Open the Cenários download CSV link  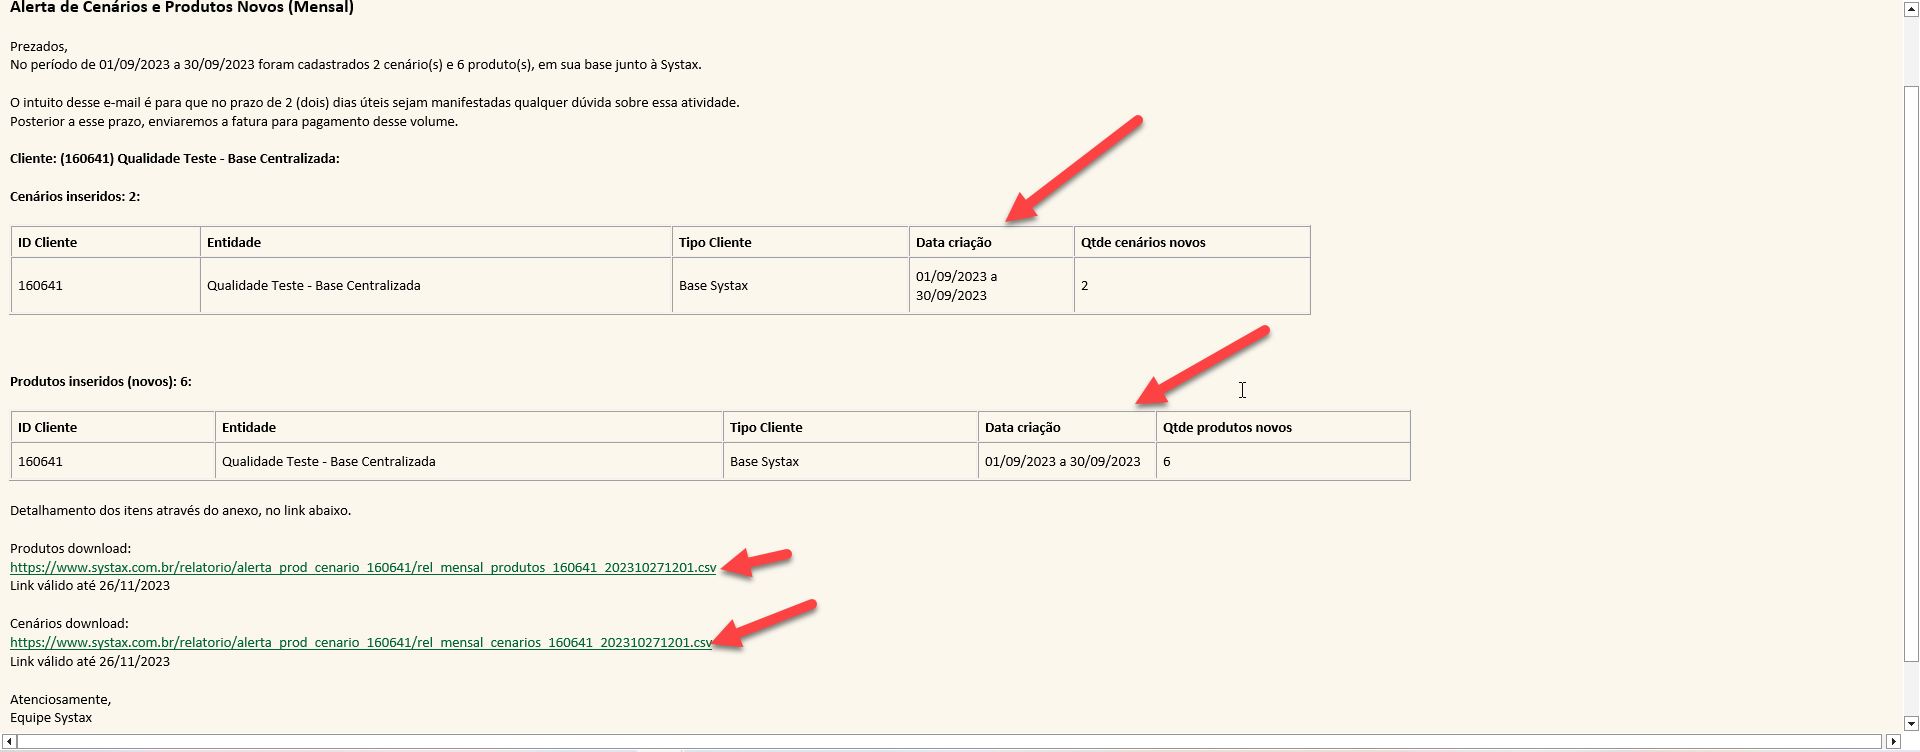[x=361, y=642]
